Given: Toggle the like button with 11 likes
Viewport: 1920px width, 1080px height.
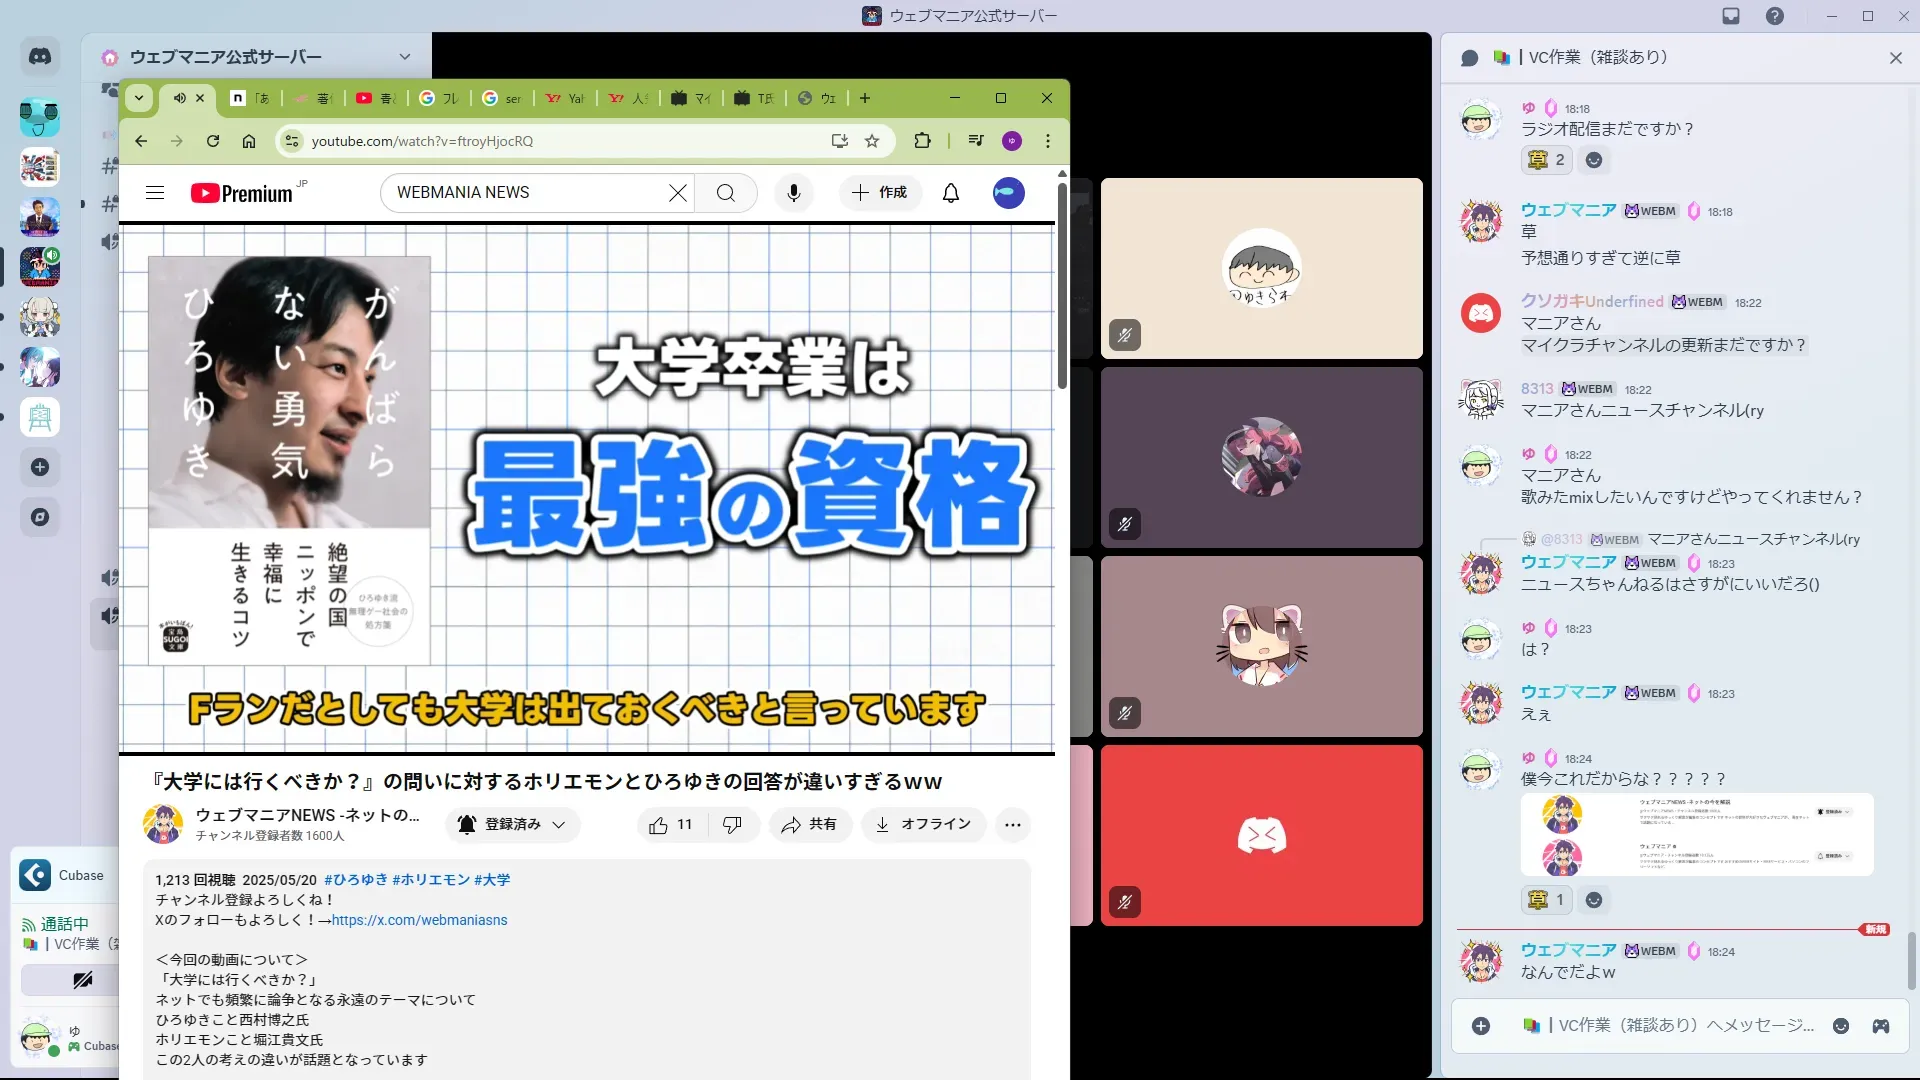Looking at the screenshot, I should pos(670,825).
